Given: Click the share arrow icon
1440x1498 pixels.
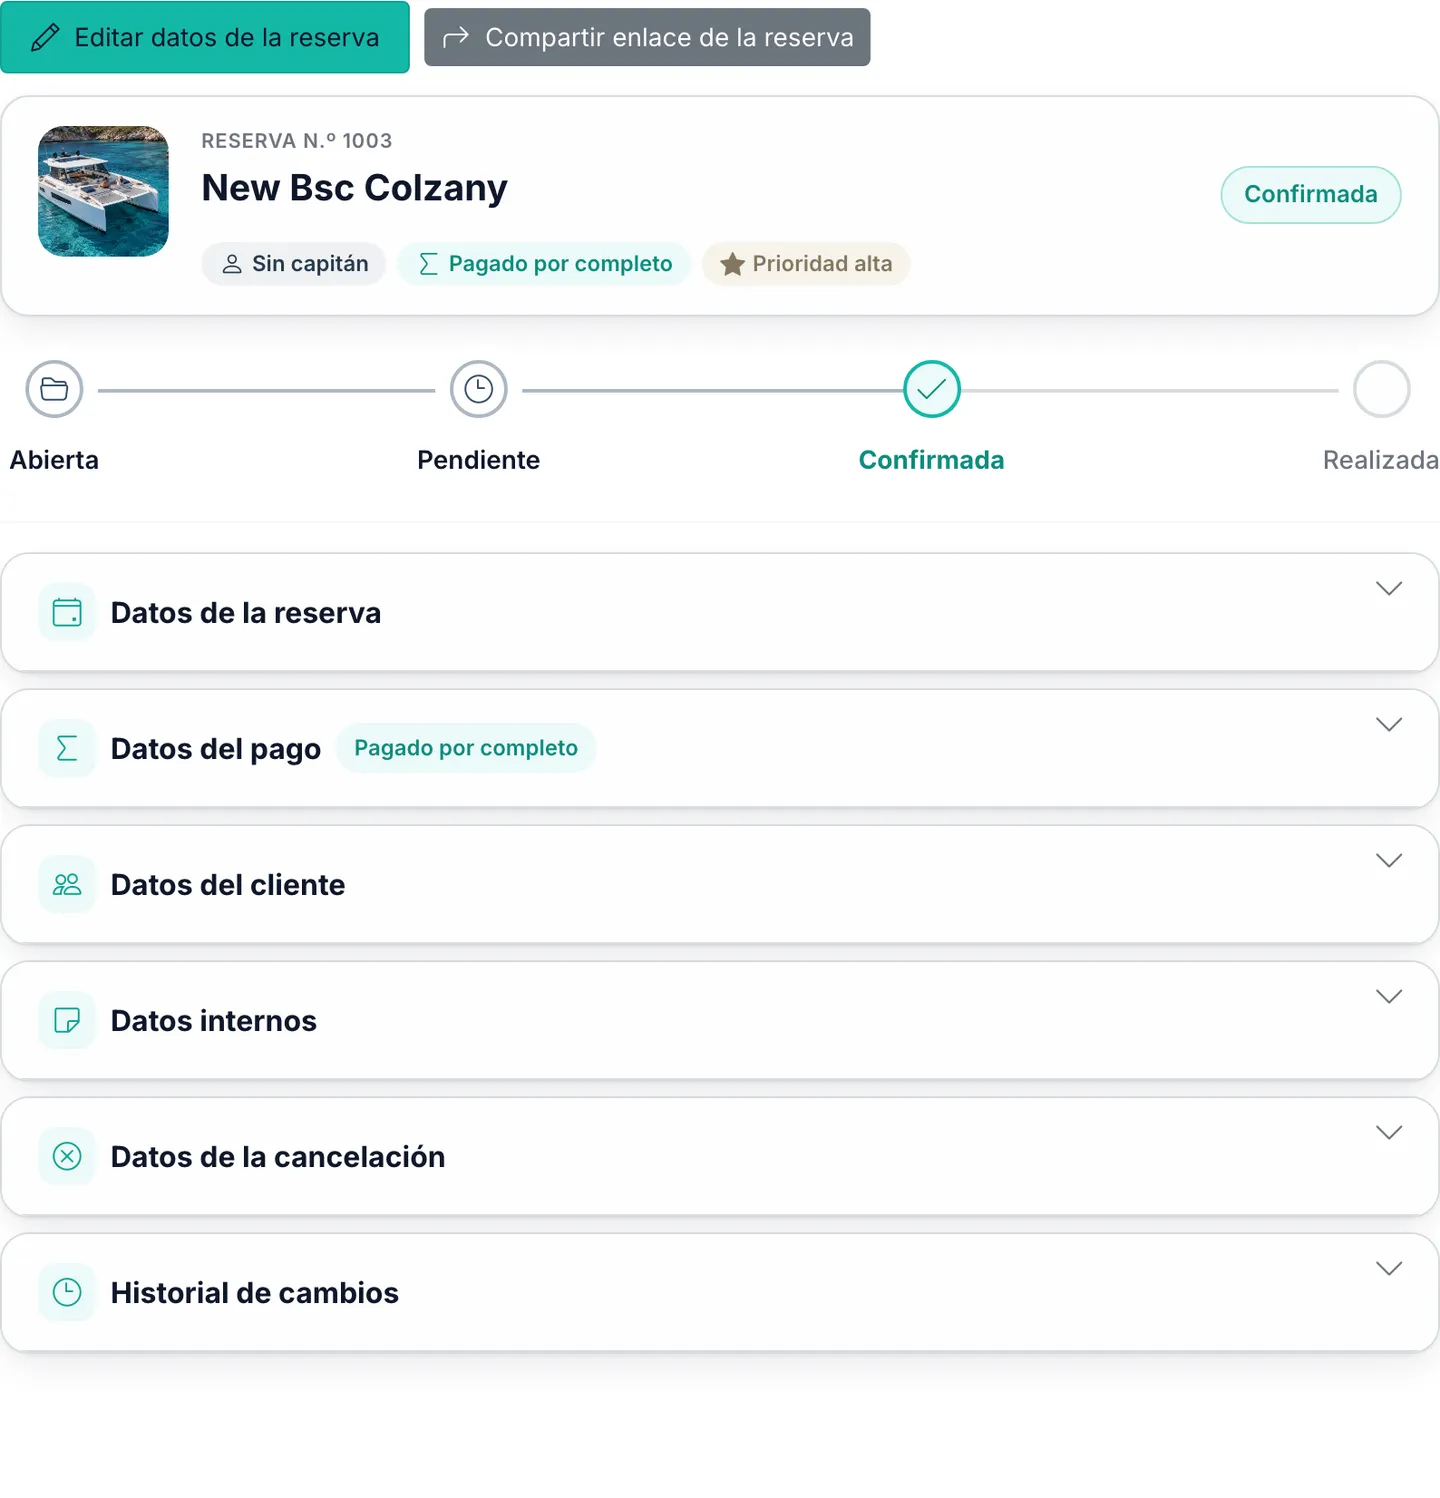Looking at the screenshot, I should (x=456, y=38).
